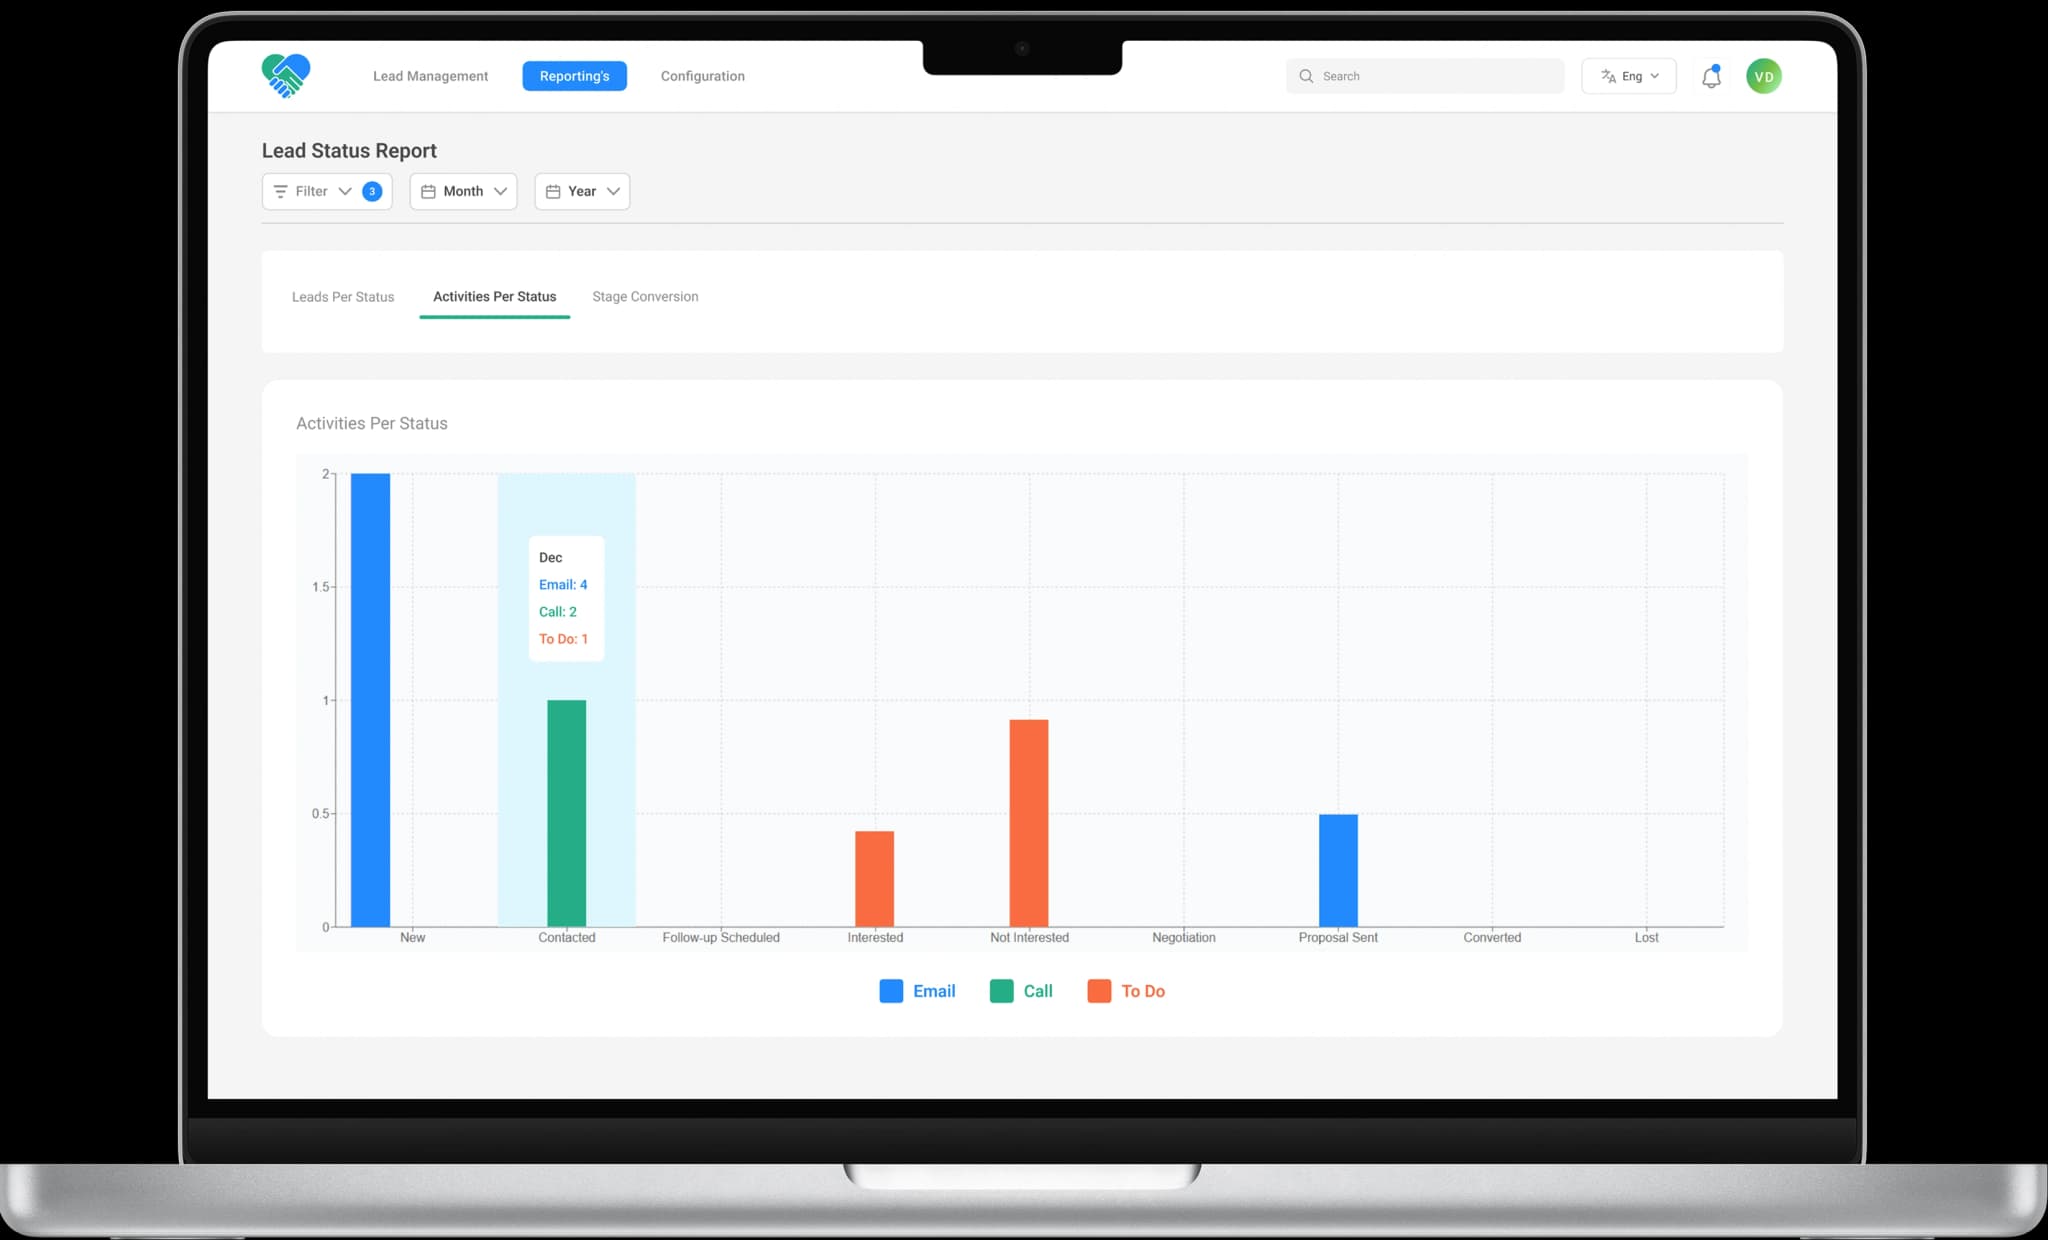2048x1240 pixels.
Task: Open notifications via the bell icon
Action: [1711, 77]
